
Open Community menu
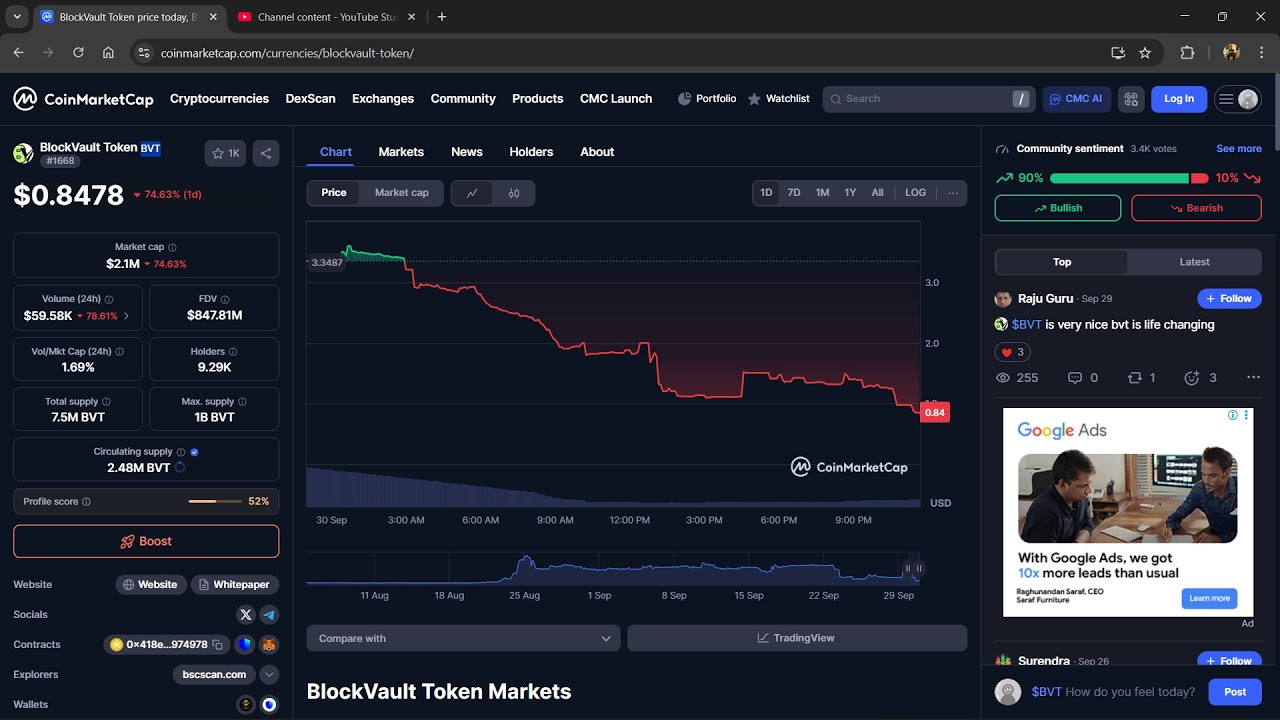pos(463,99)
